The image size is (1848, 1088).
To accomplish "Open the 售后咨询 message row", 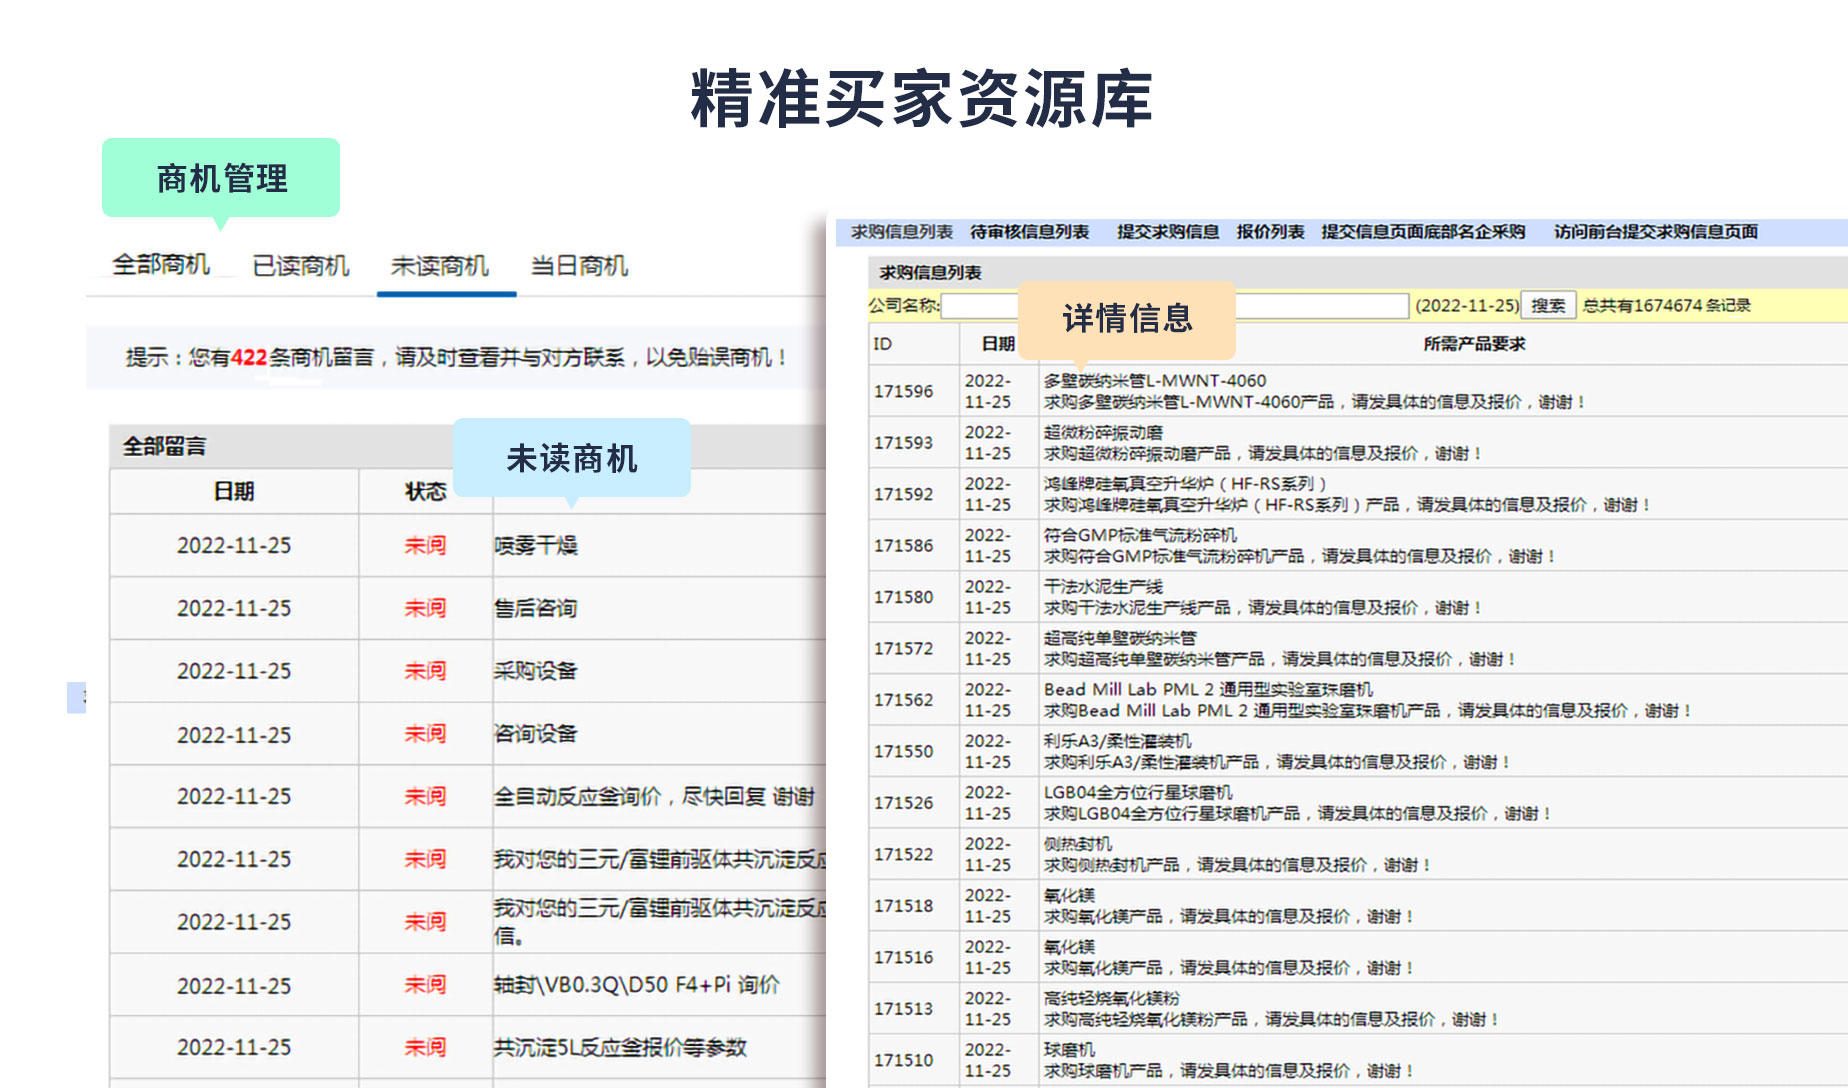I will (x=535, y=608).
